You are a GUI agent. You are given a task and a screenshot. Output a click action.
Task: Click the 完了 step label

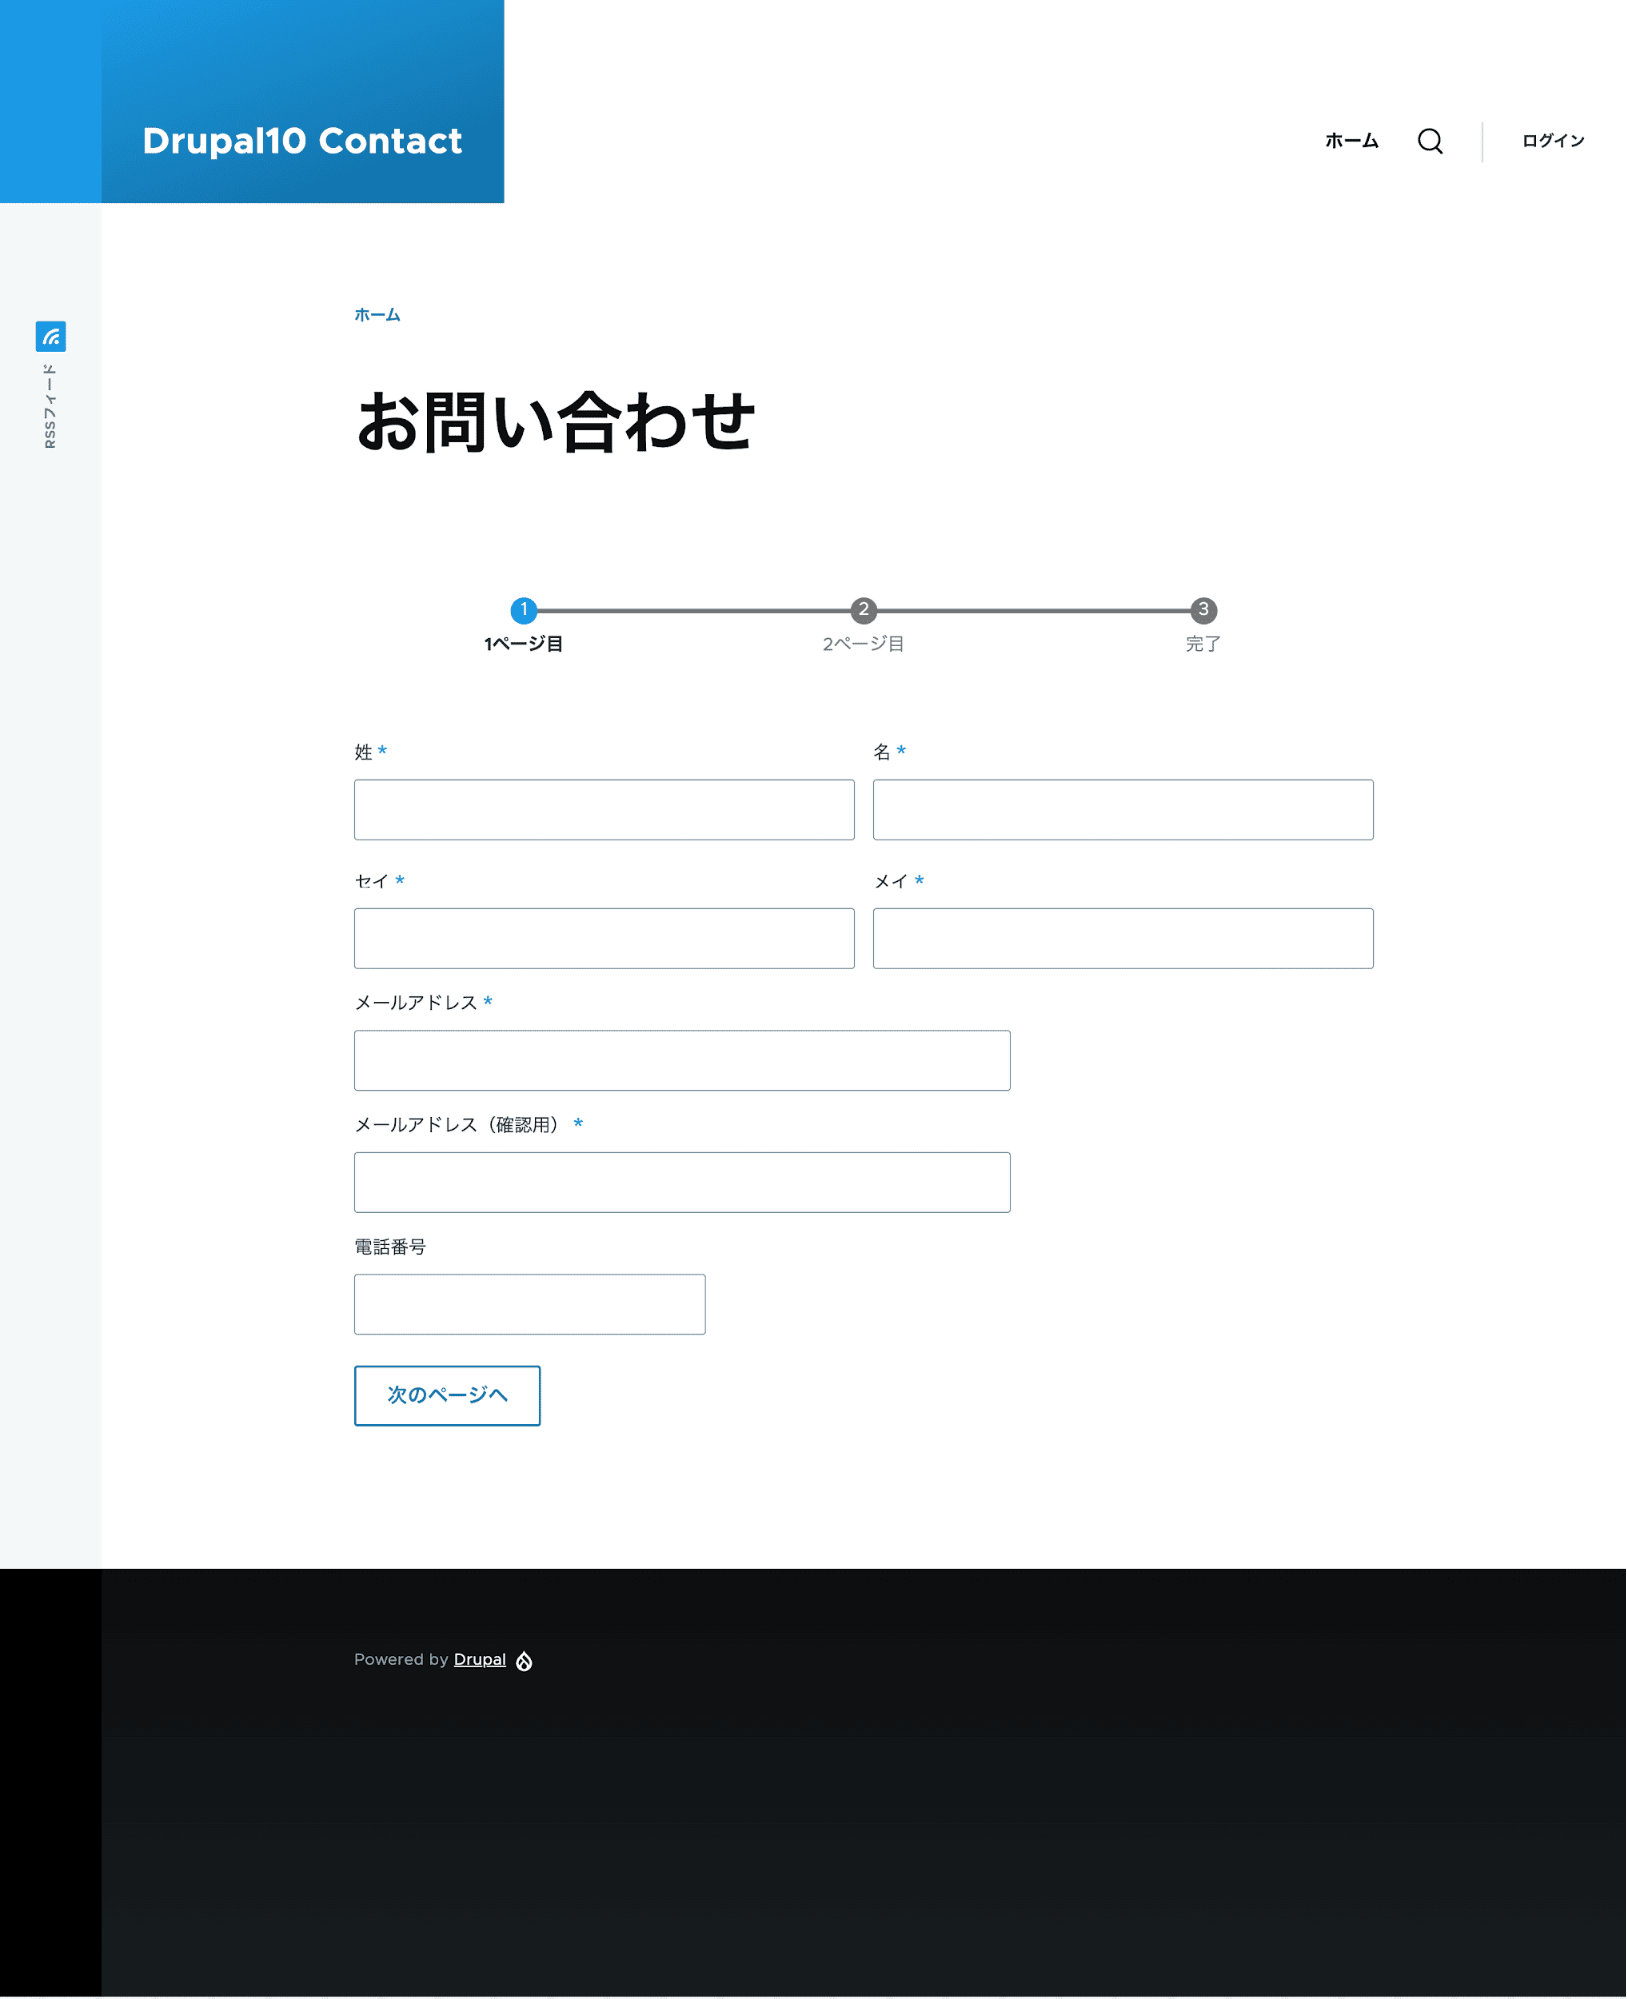click(1203, 644)
